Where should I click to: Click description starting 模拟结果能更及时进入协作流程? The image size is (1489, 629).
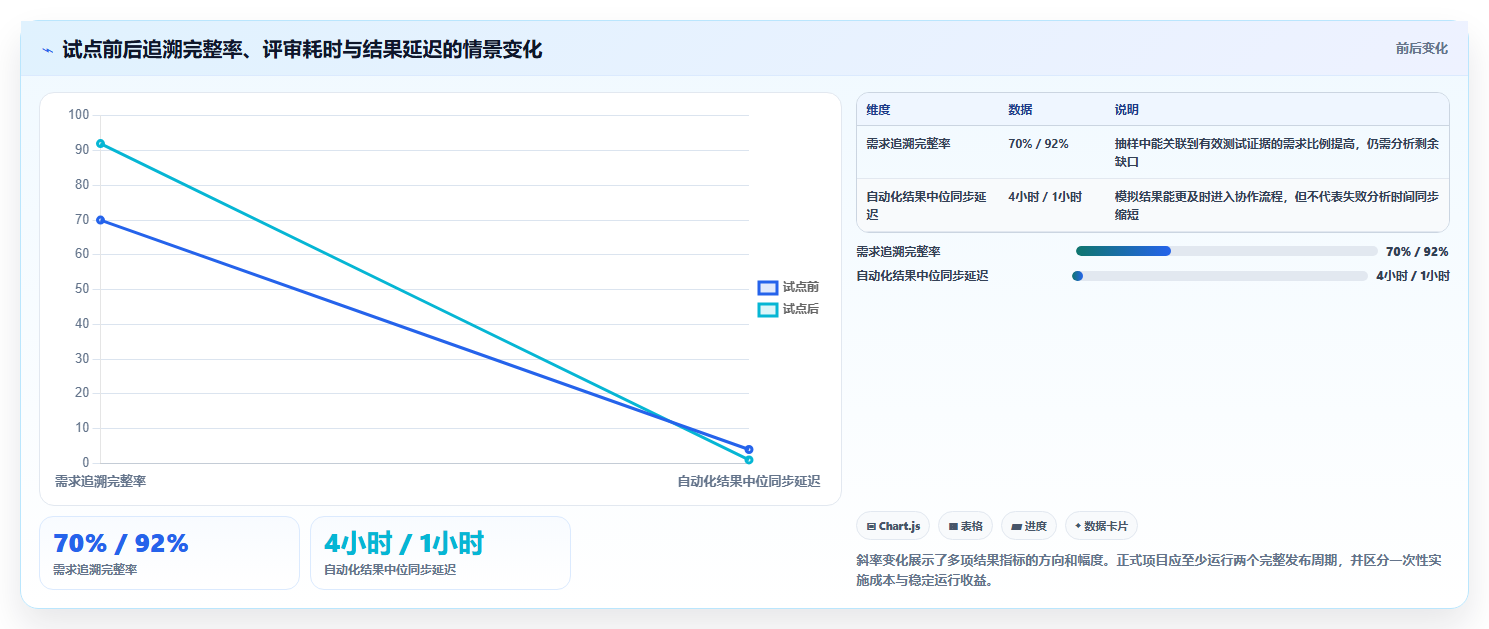click(x=1277, y=206)
